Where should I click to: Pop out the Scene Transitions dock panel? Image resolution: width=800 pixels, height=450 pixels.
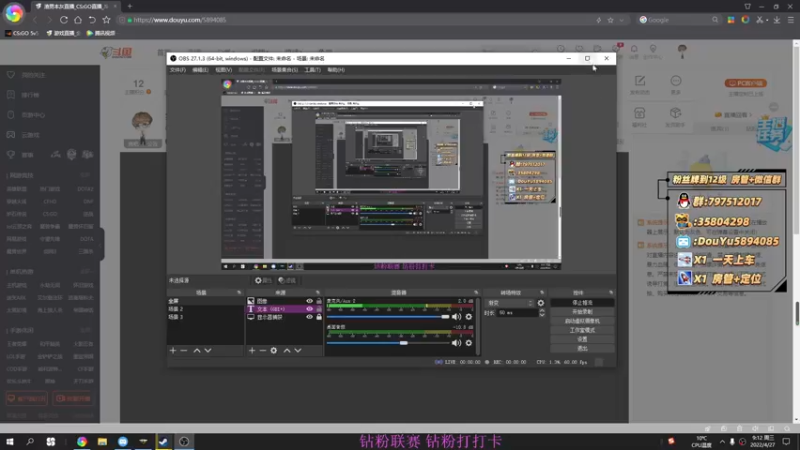tap(542, 293)
